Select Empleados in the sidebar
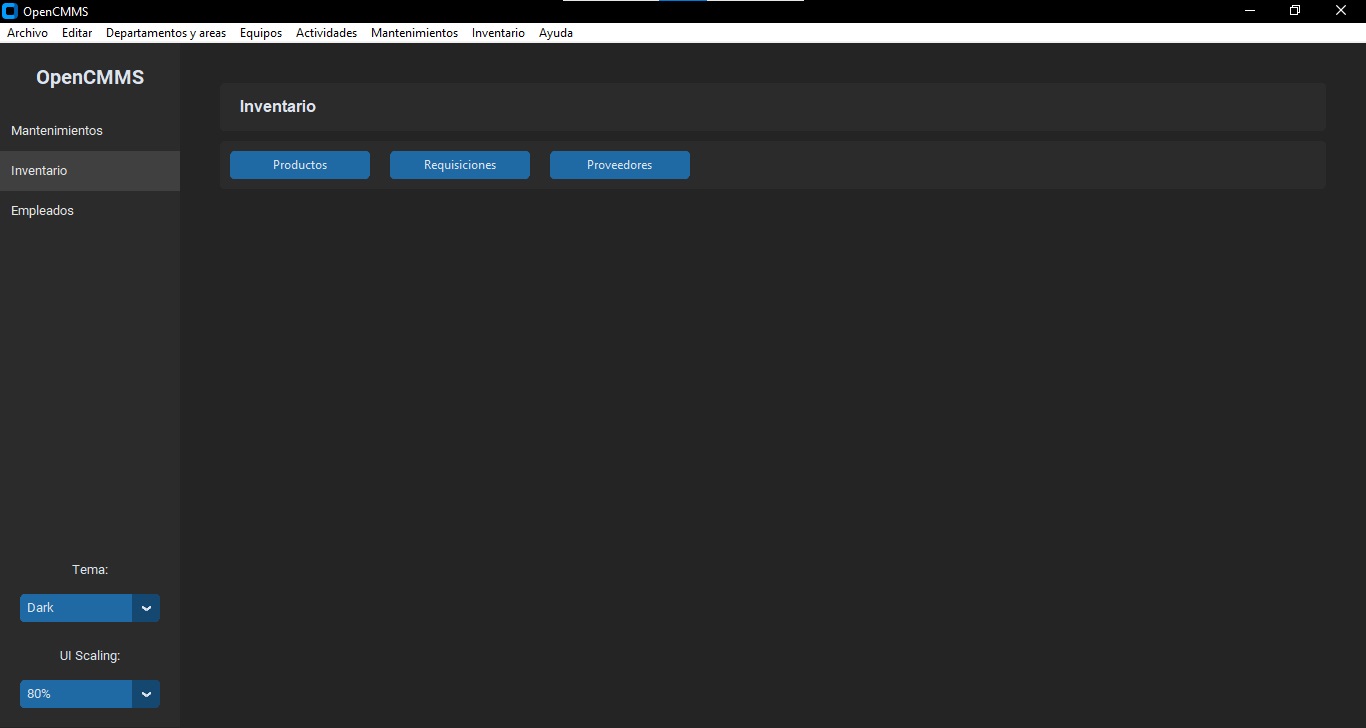This screenshot has height=728, width=1366. [x=43, y=210]
